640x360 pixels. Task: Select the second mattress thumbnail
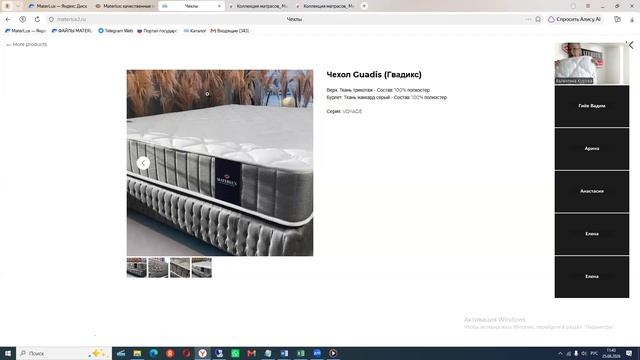[x=158, y=267]
